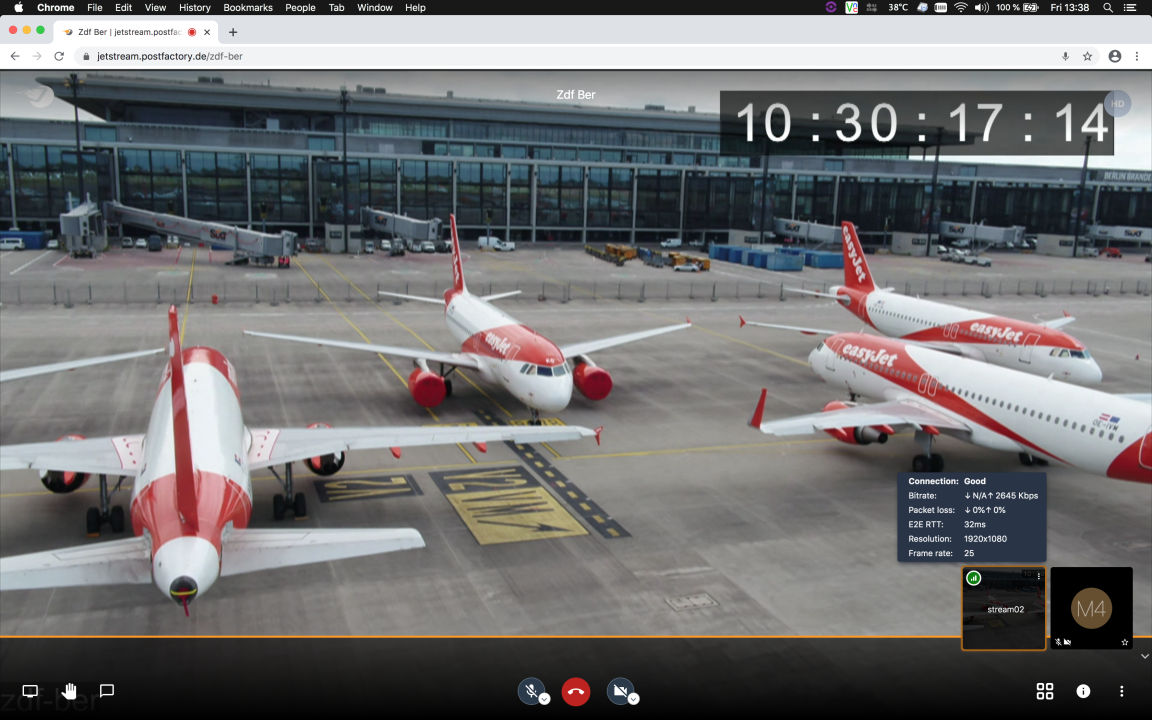Viewport: 1152px width, 720px height.
Task: Open Chrome's three-dot menu
Action: point(1137,56)
